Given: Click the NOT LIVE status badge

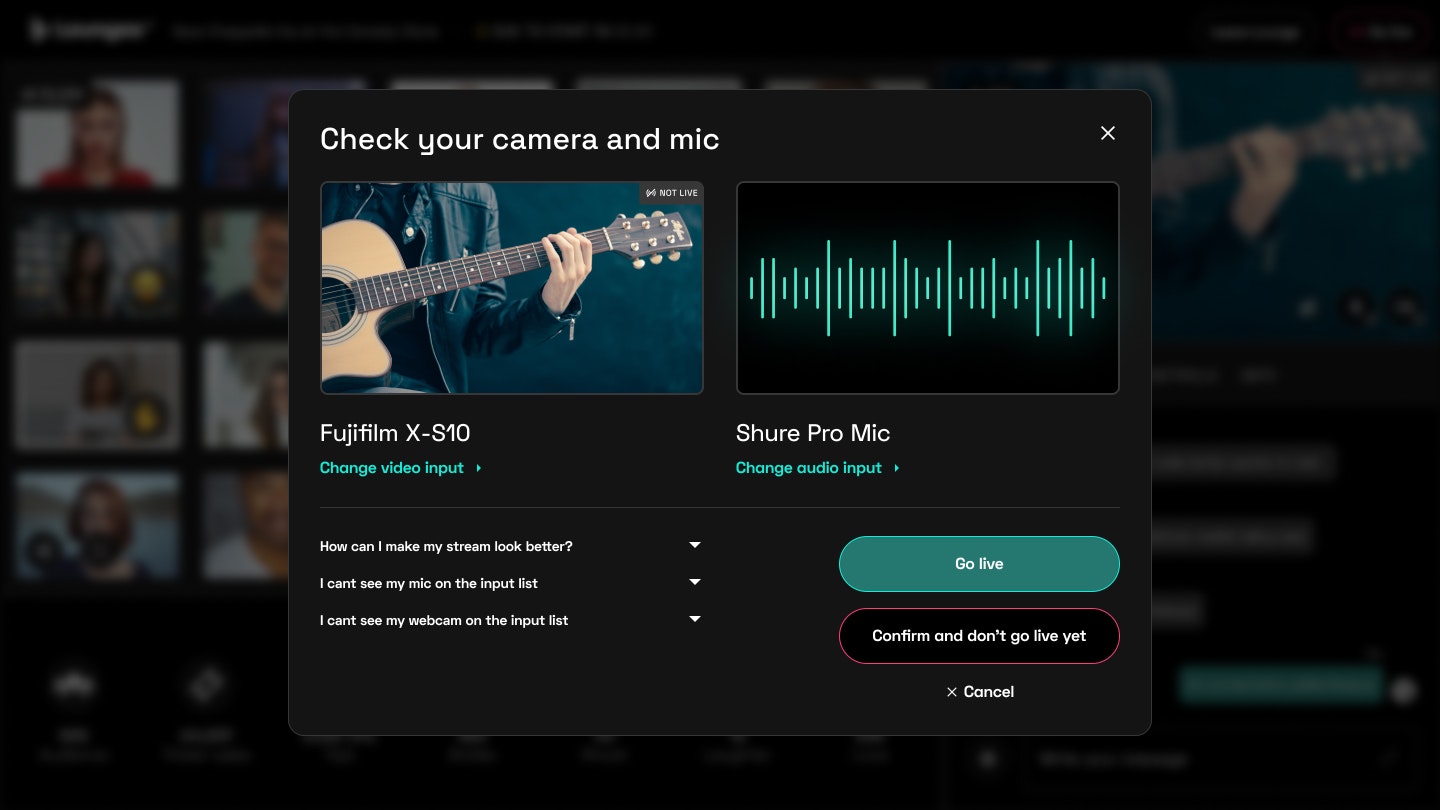Looking at the screenshot, I should 672,193.
